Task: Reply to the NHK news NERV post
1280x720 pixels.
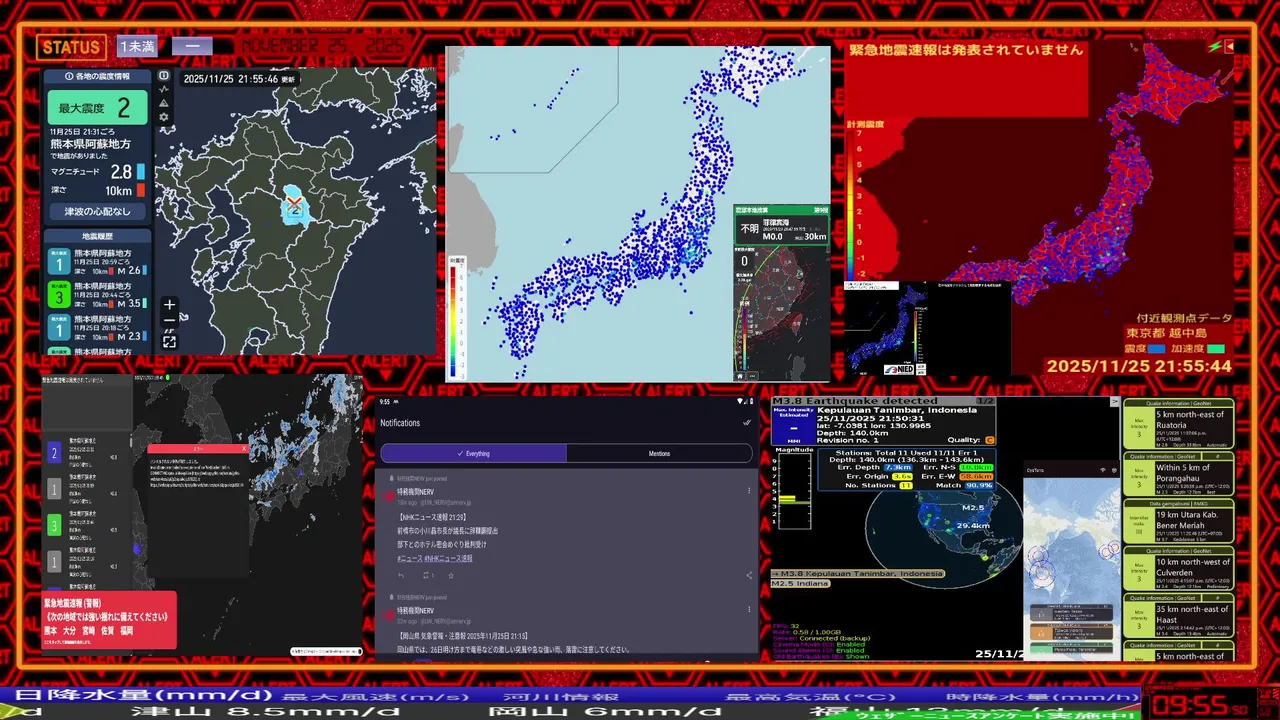Action: coord(401,575)
